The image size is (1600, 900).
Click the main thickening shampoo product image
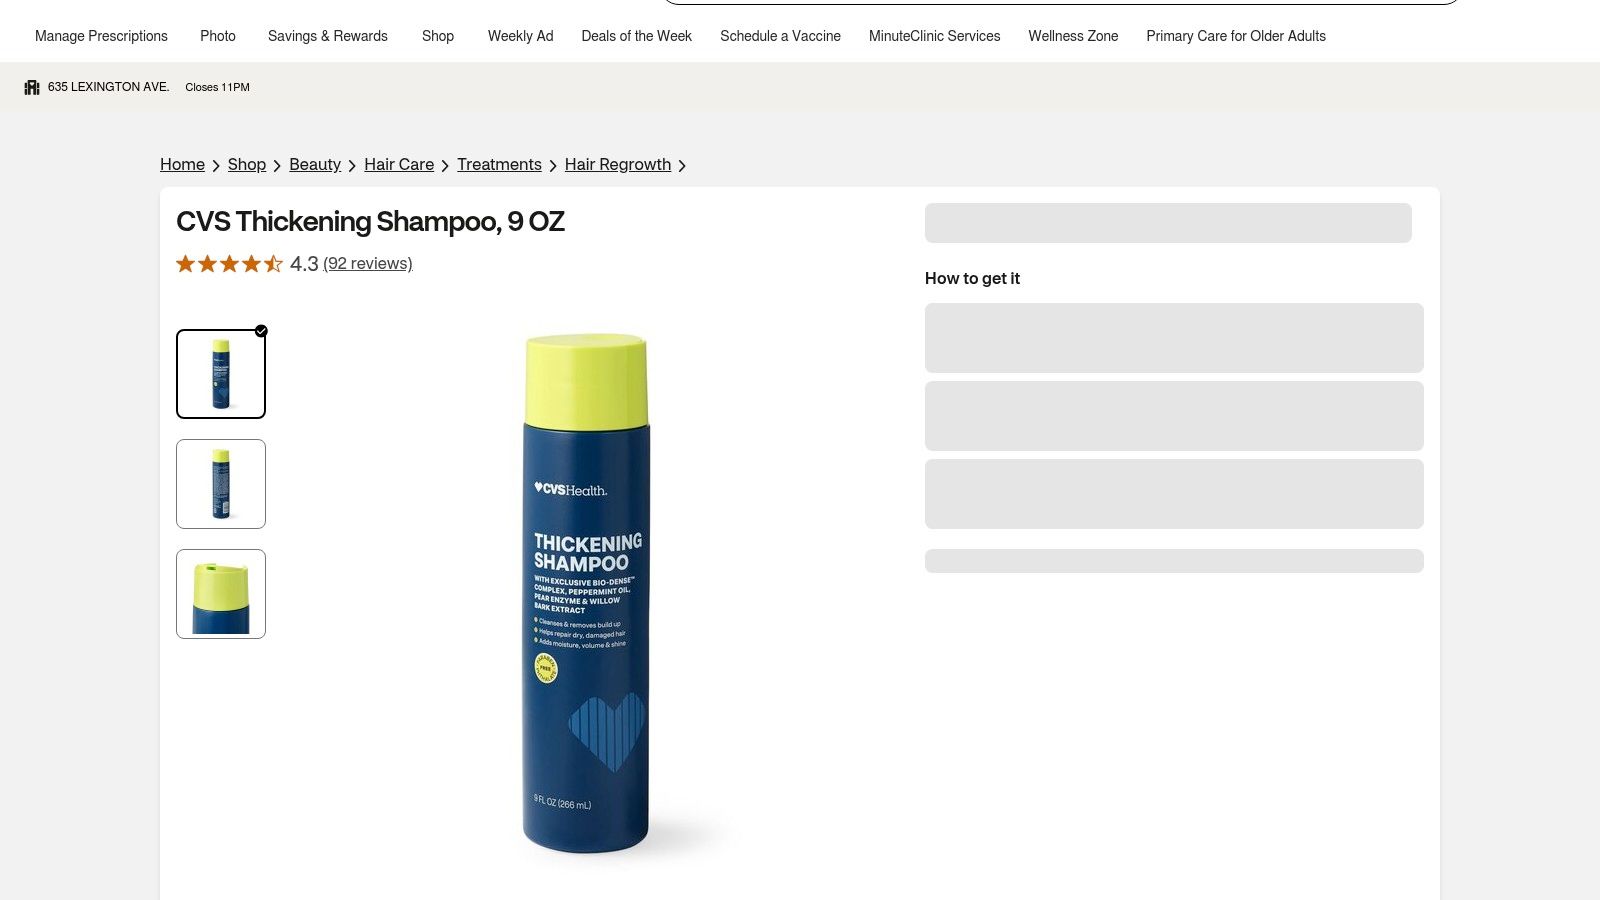pos(587,594)
